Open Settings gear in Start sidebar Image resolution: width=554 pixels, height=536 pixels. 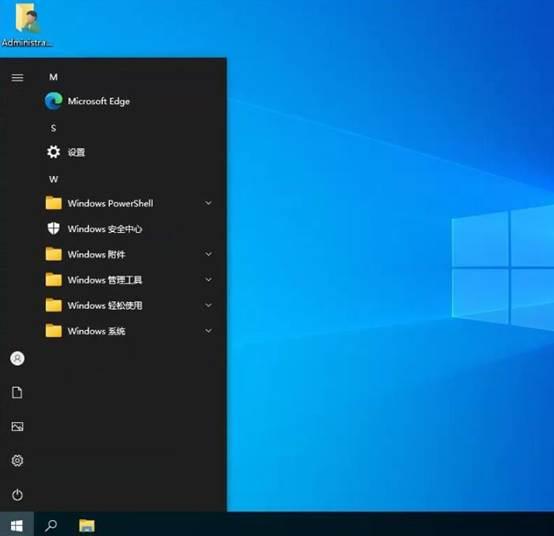(x=17, y=460)
